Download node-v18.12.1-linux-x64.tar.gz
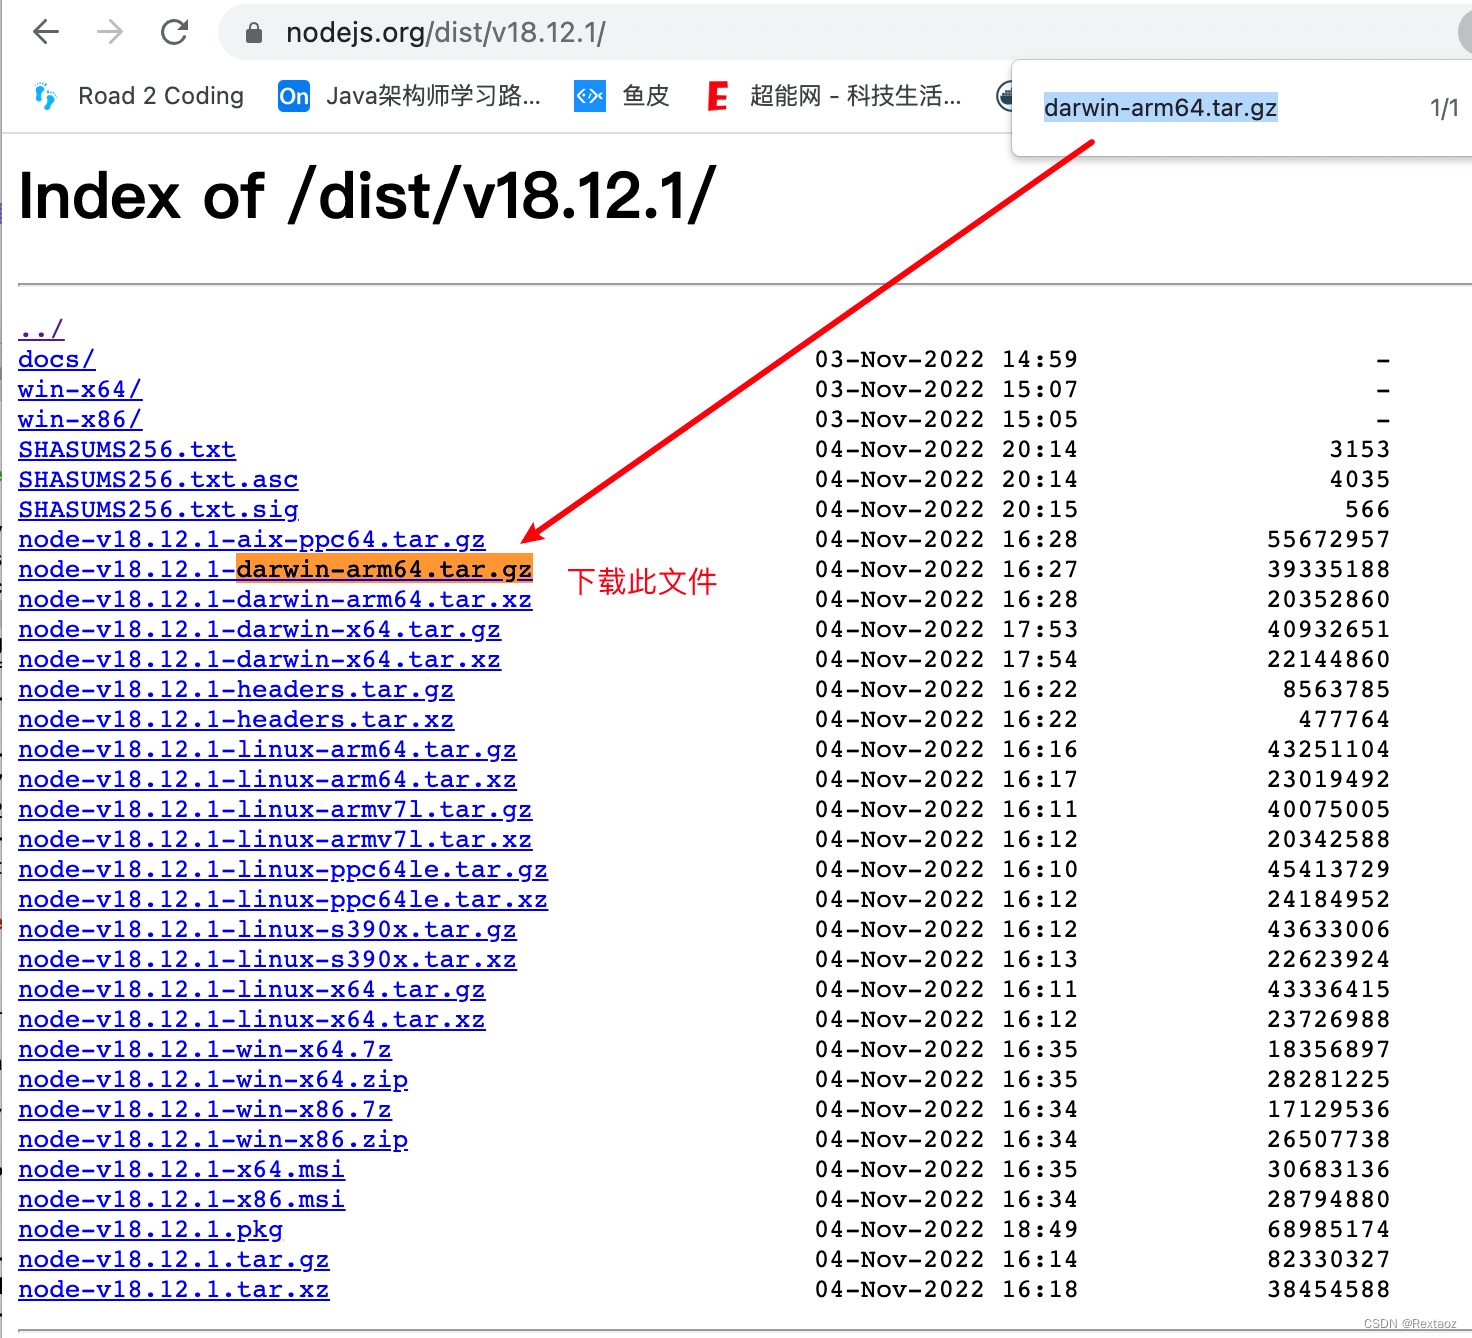Screen dimensions: 1472x1338 click(252, 989)
